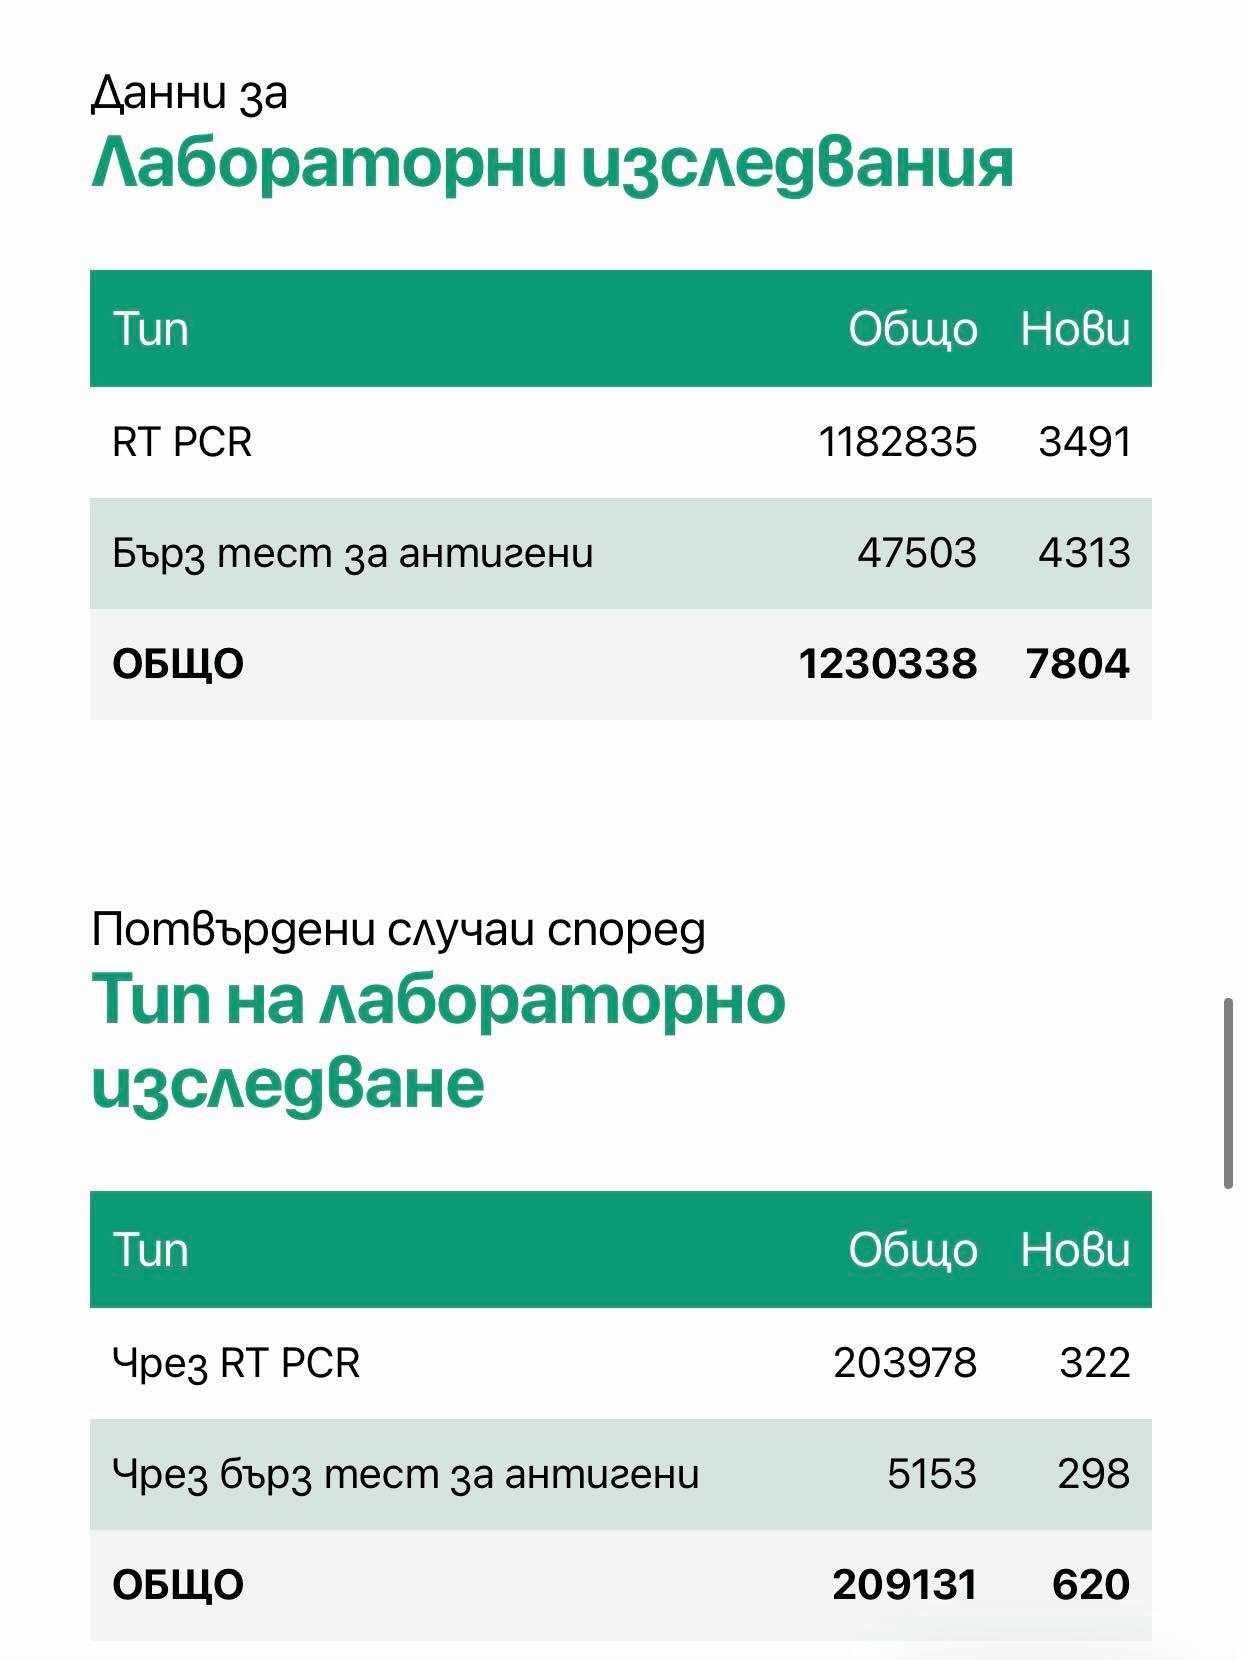1242x1660 pixels.
Task: Select 'Тип на лабораторно изследване' heading
Action: click(438, 1041)
